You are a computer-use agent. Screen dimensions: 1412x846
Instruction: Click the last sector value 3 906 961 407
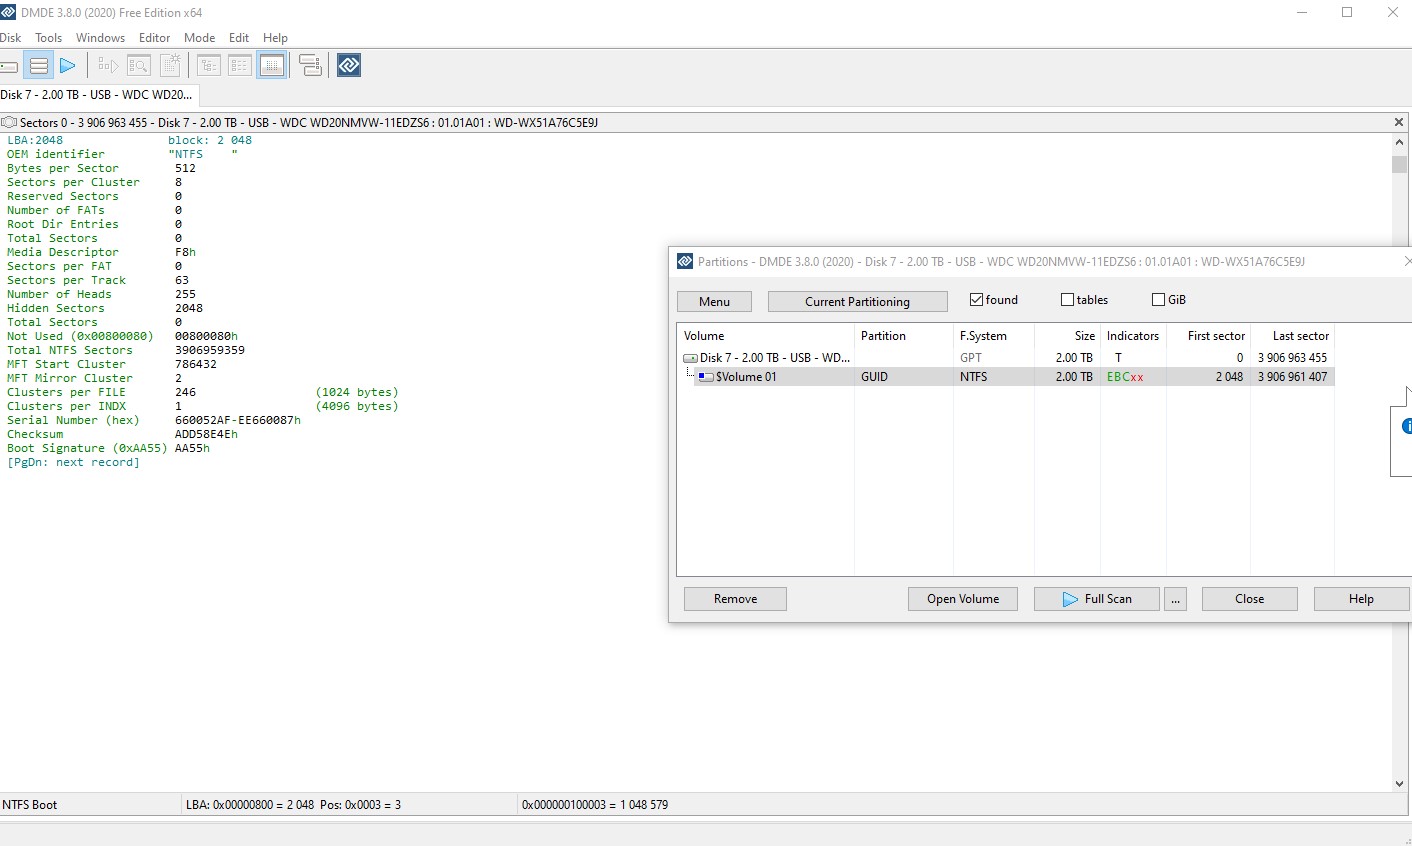(x=1292, y=377)
